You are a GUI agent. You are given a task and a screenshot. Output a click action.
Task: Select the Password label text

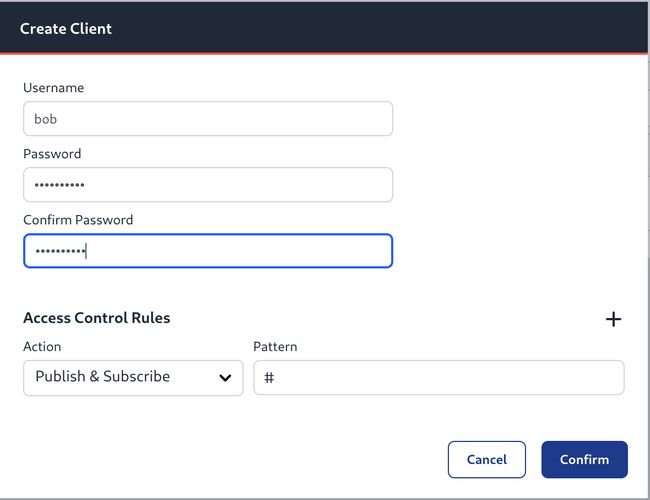tap(52, 154)
